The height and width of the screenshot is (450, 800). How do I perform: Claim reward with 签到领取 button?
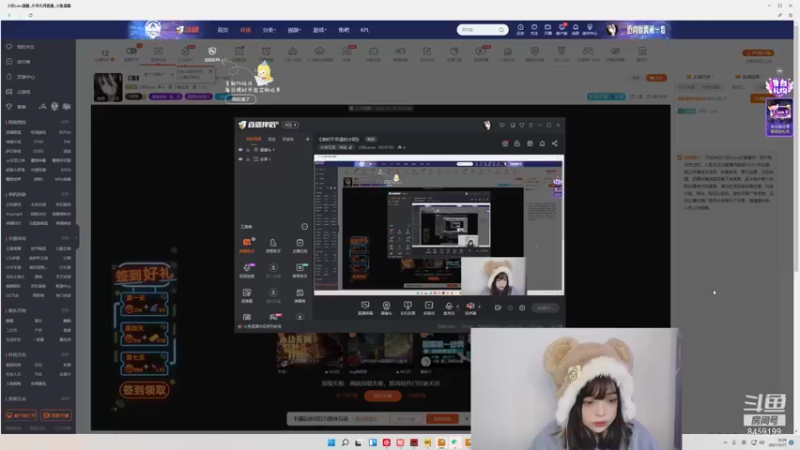click(x=144, y=390)
